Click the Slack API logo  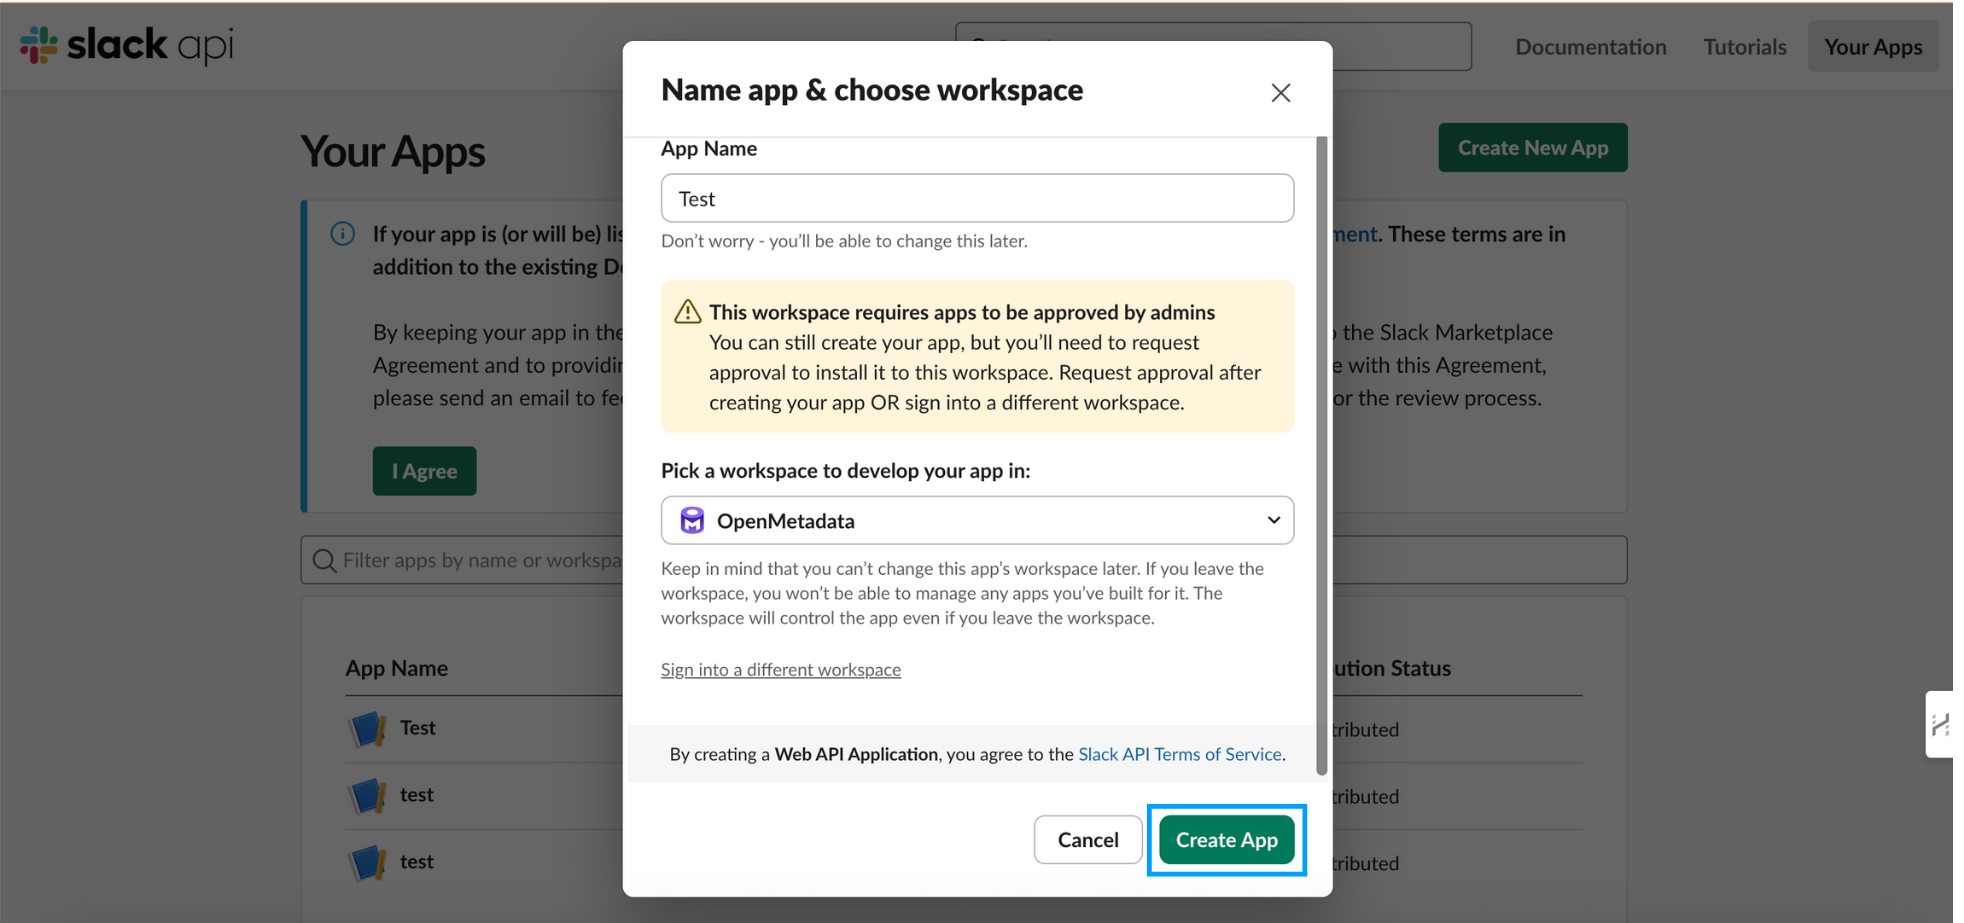pyautogui.click(x=127, y=45)
